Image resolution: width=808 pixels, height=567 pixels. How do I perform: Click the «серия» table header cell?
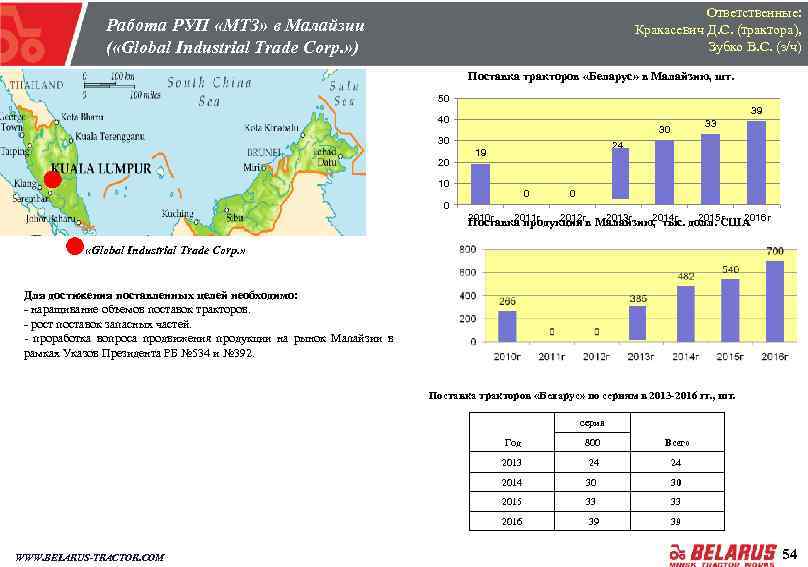592,423
